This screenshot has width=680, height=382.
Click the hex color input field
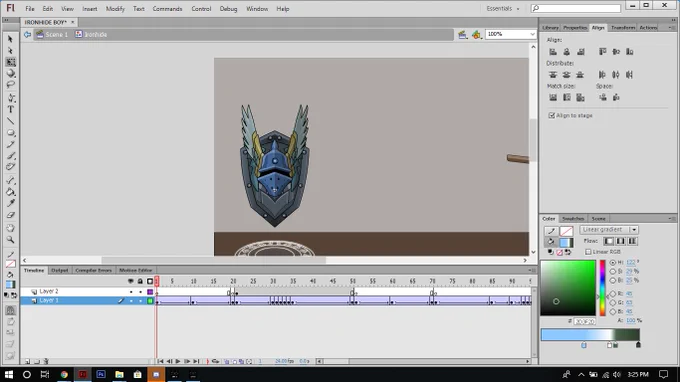[585, 321]
